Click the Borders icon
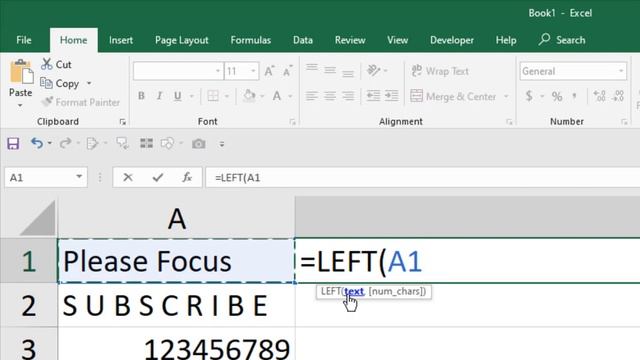This screenshot has width=640, height=360. (x=213, y=96)
